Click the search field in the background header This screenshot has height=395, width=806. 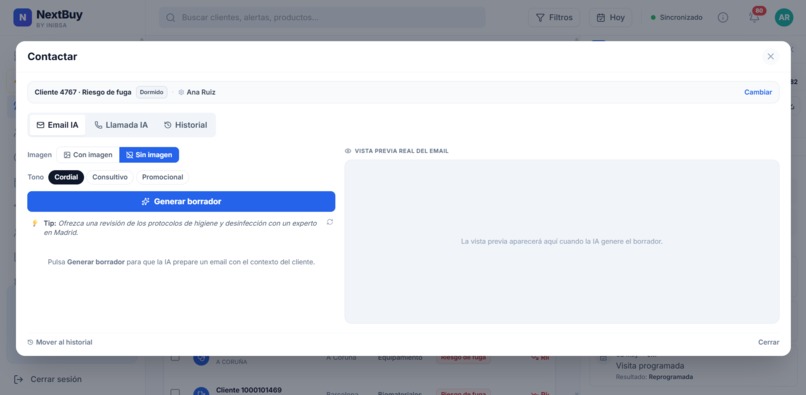click(x=322, y=17)
